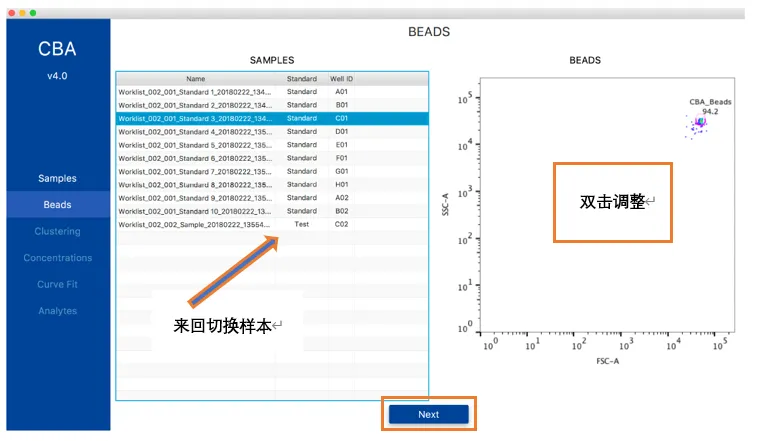The image size is (759, 441).
Task: Click the CBA_Beads gate on plot
Action: (x=700, y=124)
